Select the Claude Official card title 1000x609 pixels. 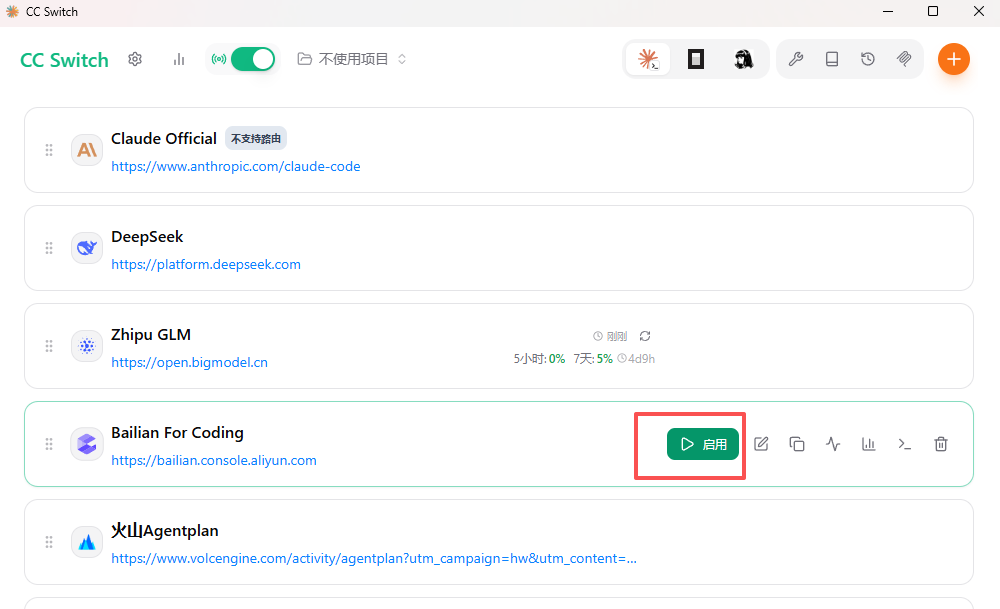(164, 138)
